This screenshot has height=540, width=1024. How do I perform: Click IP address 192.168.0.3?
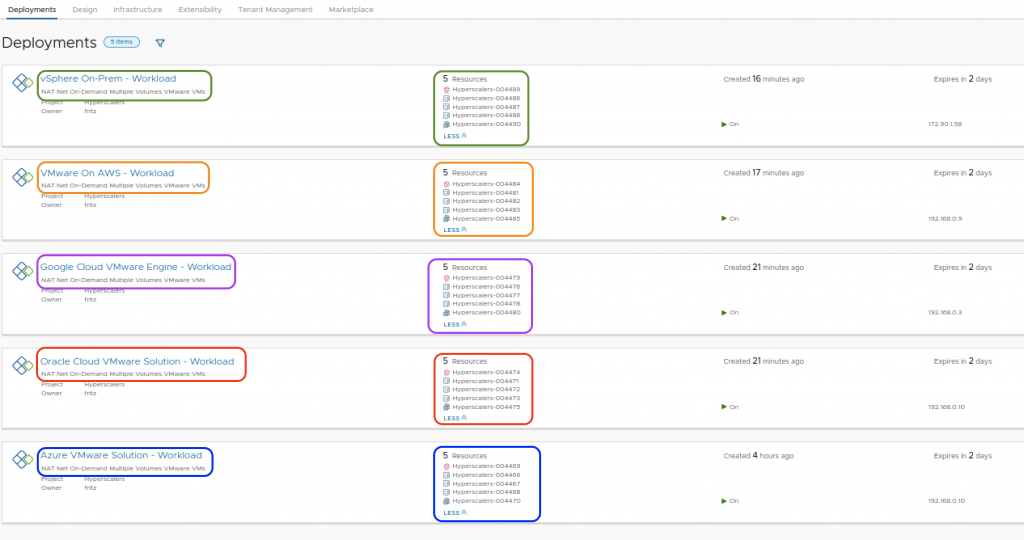click(x=945, y=312)
